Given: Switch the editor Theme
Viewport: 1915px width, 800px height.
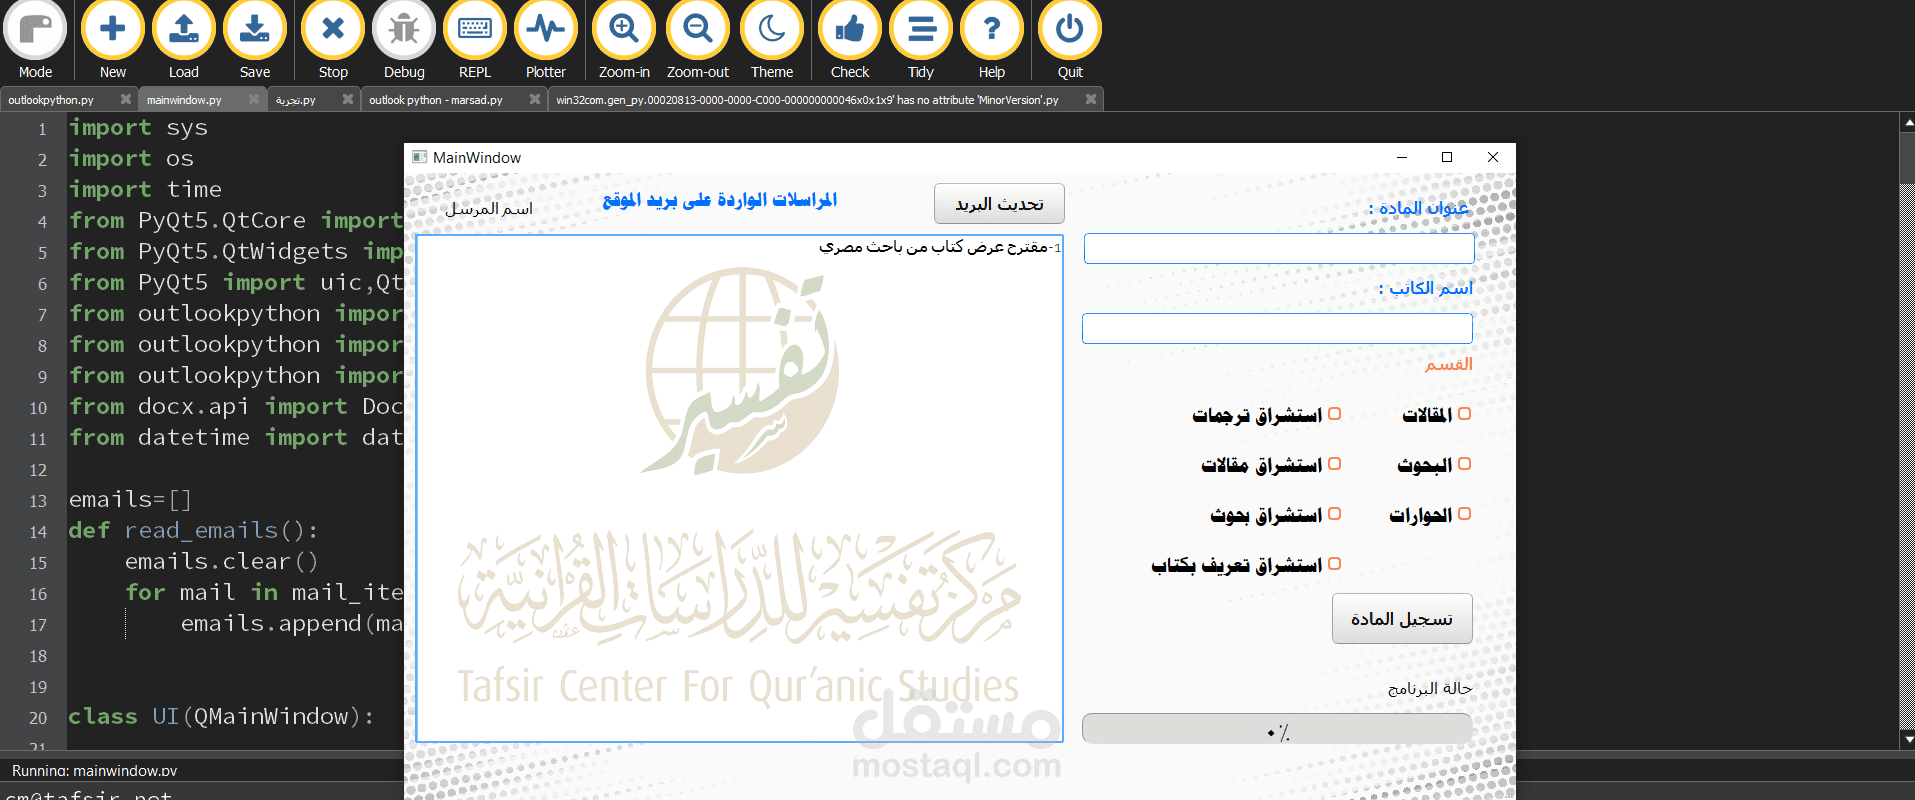Looking at the screenshot, I should click(772, 41).
